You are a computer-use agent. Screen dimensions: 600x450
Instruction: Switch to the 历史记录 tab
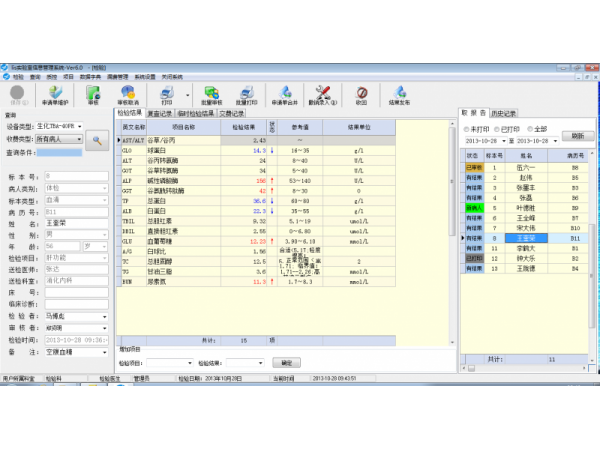tap(504, 114)
